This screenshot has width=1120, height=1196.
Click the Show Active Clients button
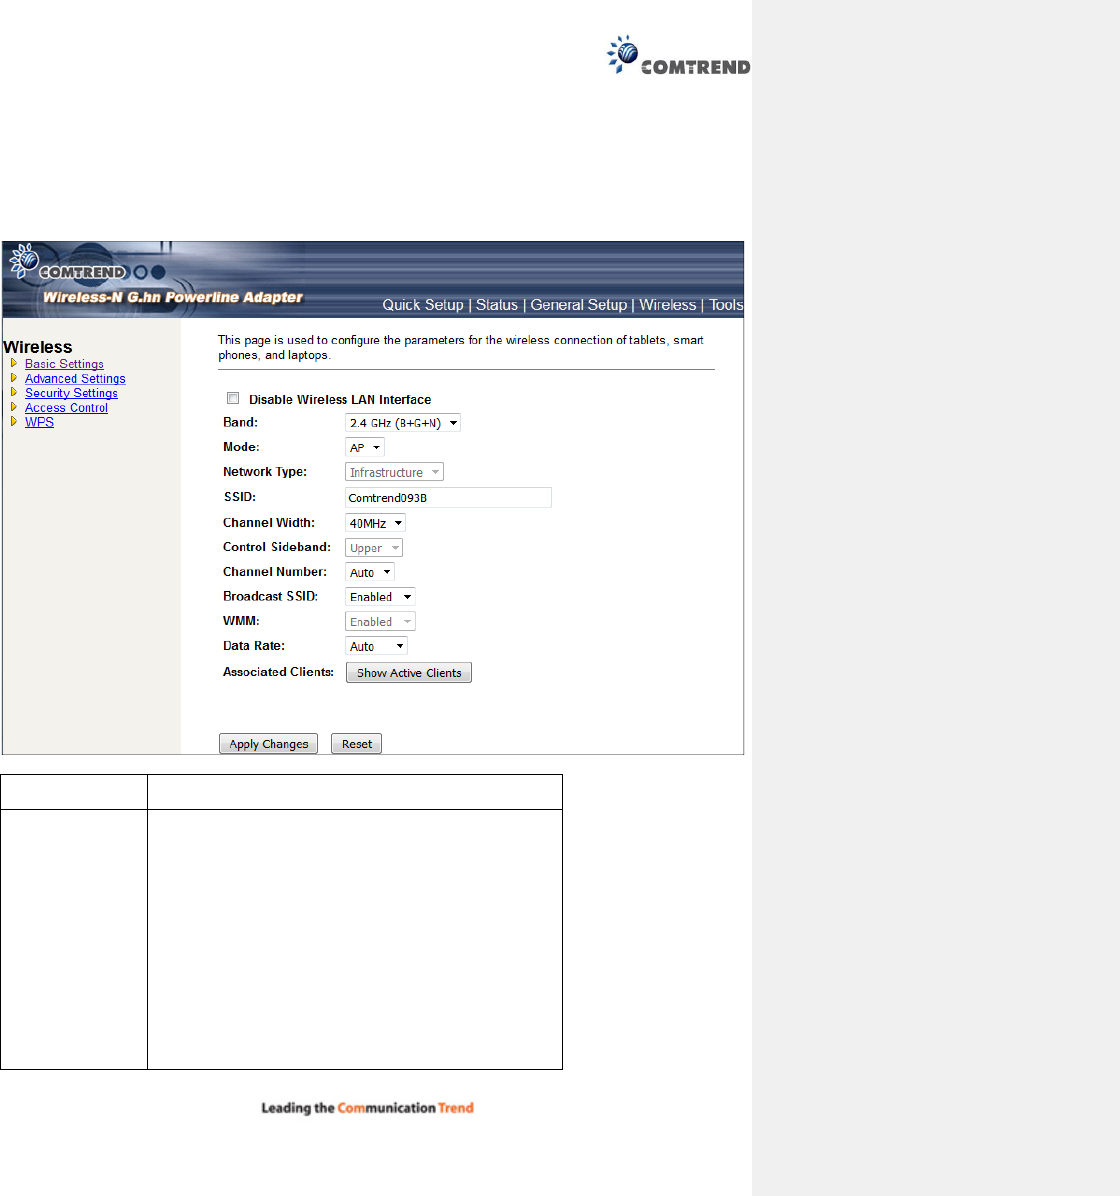tap(409, 673)
